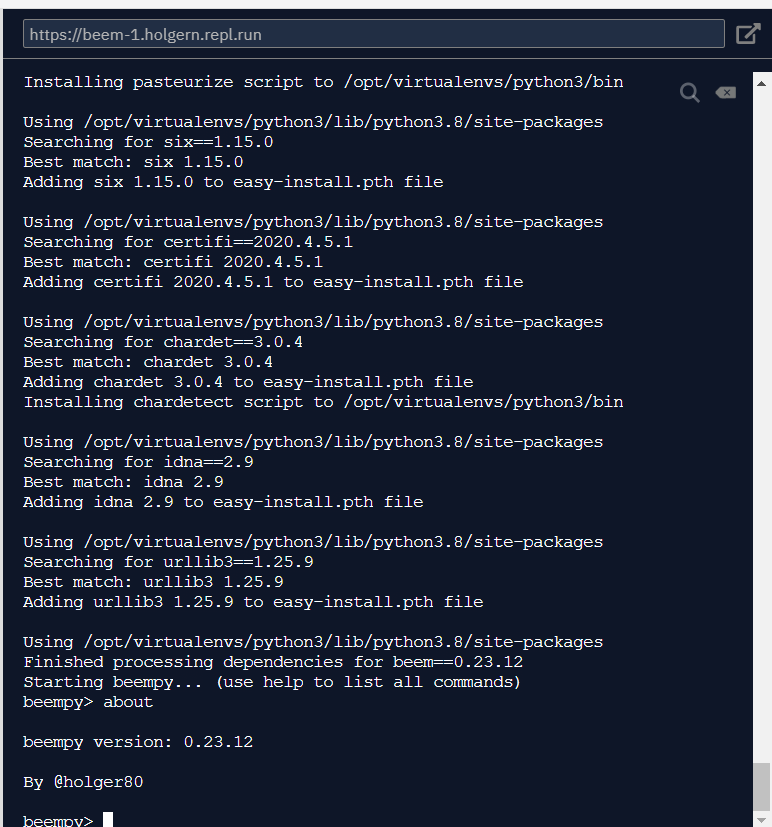The image size is (772, 827).
Task: Click the 'Installing pasteurize script' line
Action: pyautogui.click(x=323, y=82)
